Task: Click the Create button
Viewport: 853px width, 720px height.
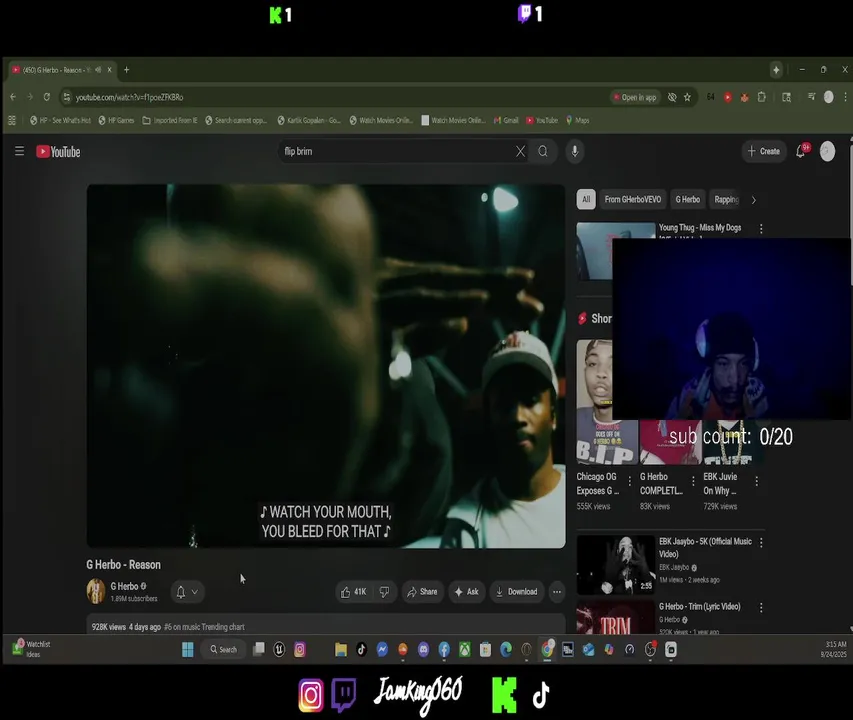Action: [764, 151]
